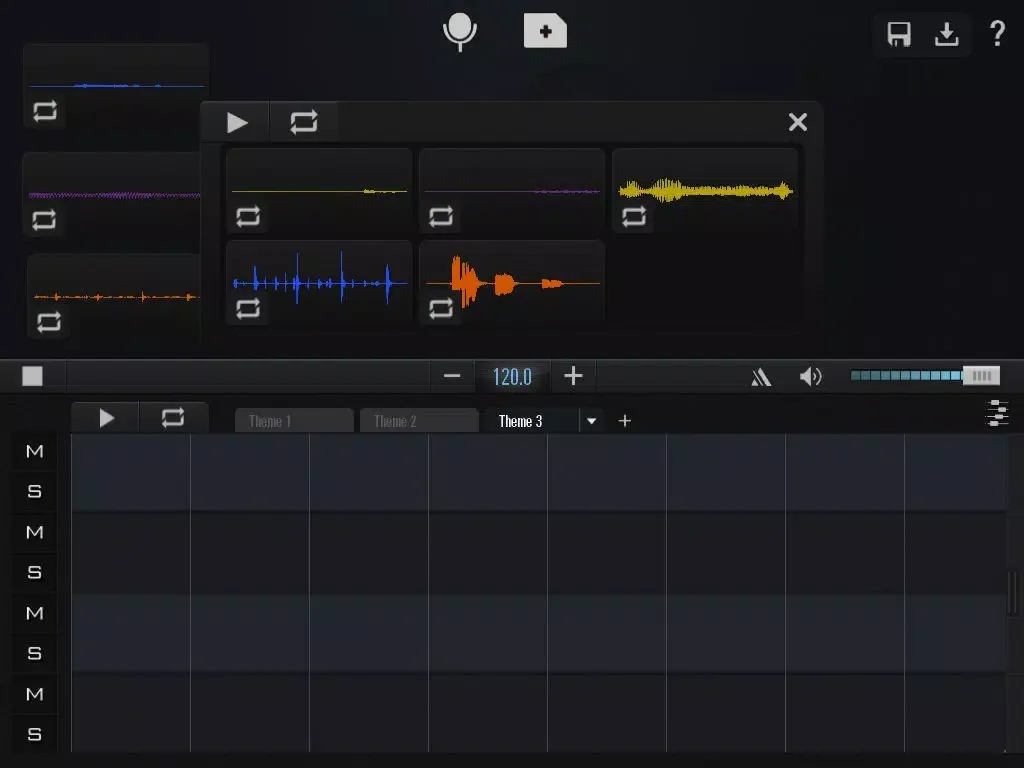Play the clip group in the popup panel
This screenshot has height=768, width=1024.
click(236, 122)
